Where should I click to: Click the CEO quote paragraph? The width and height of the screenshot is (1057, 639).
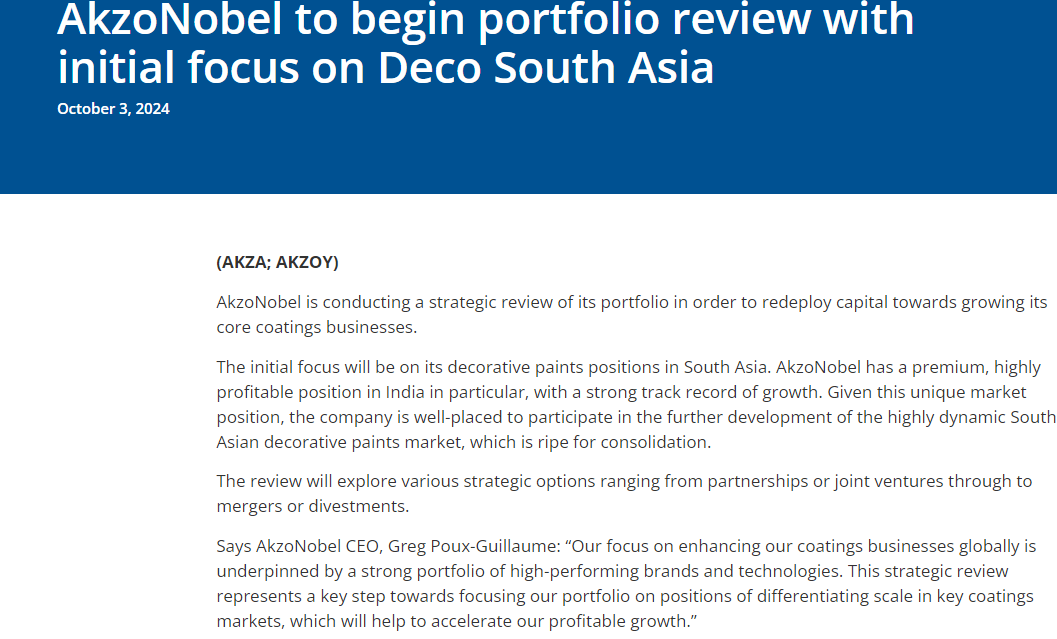626,584
